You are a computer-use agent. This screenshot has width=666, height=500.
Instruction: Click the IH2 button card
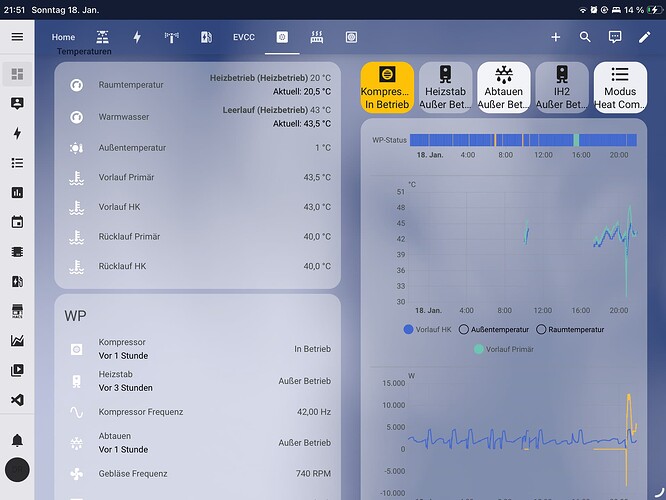562,88
